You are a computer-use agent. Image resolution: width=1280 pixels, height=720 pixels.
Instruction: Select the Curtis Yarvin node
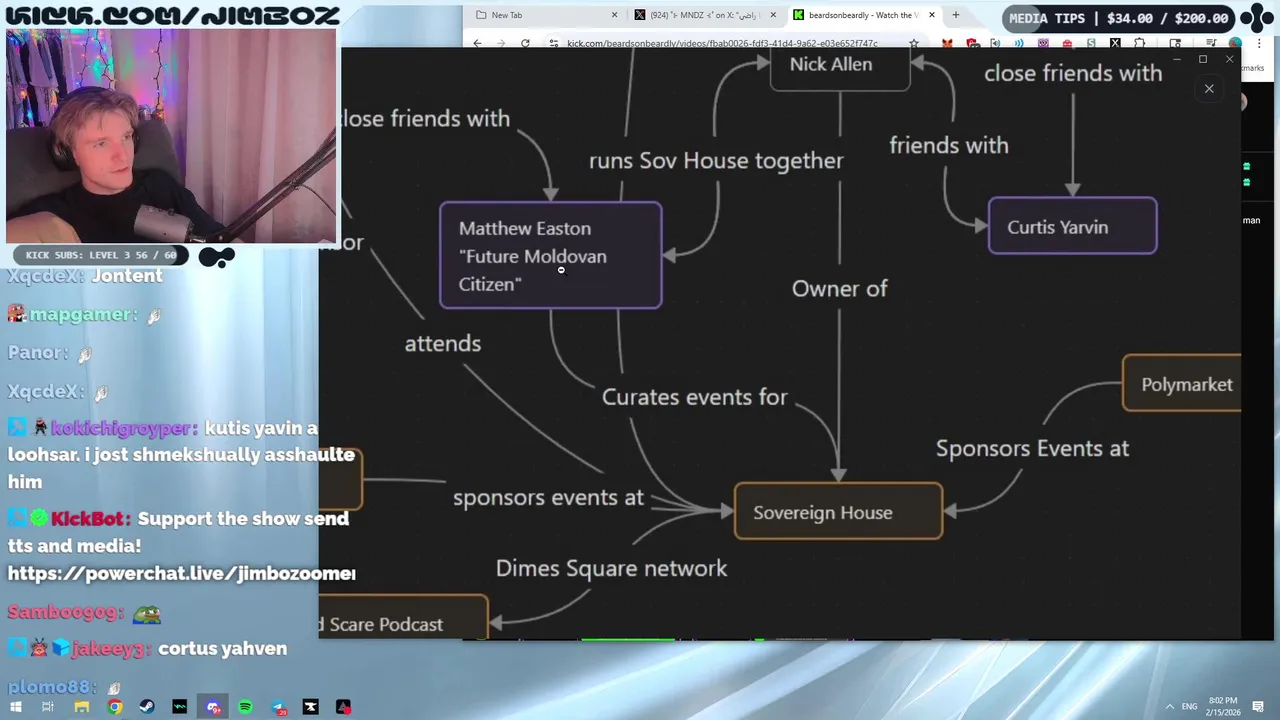coord(1073,227)
